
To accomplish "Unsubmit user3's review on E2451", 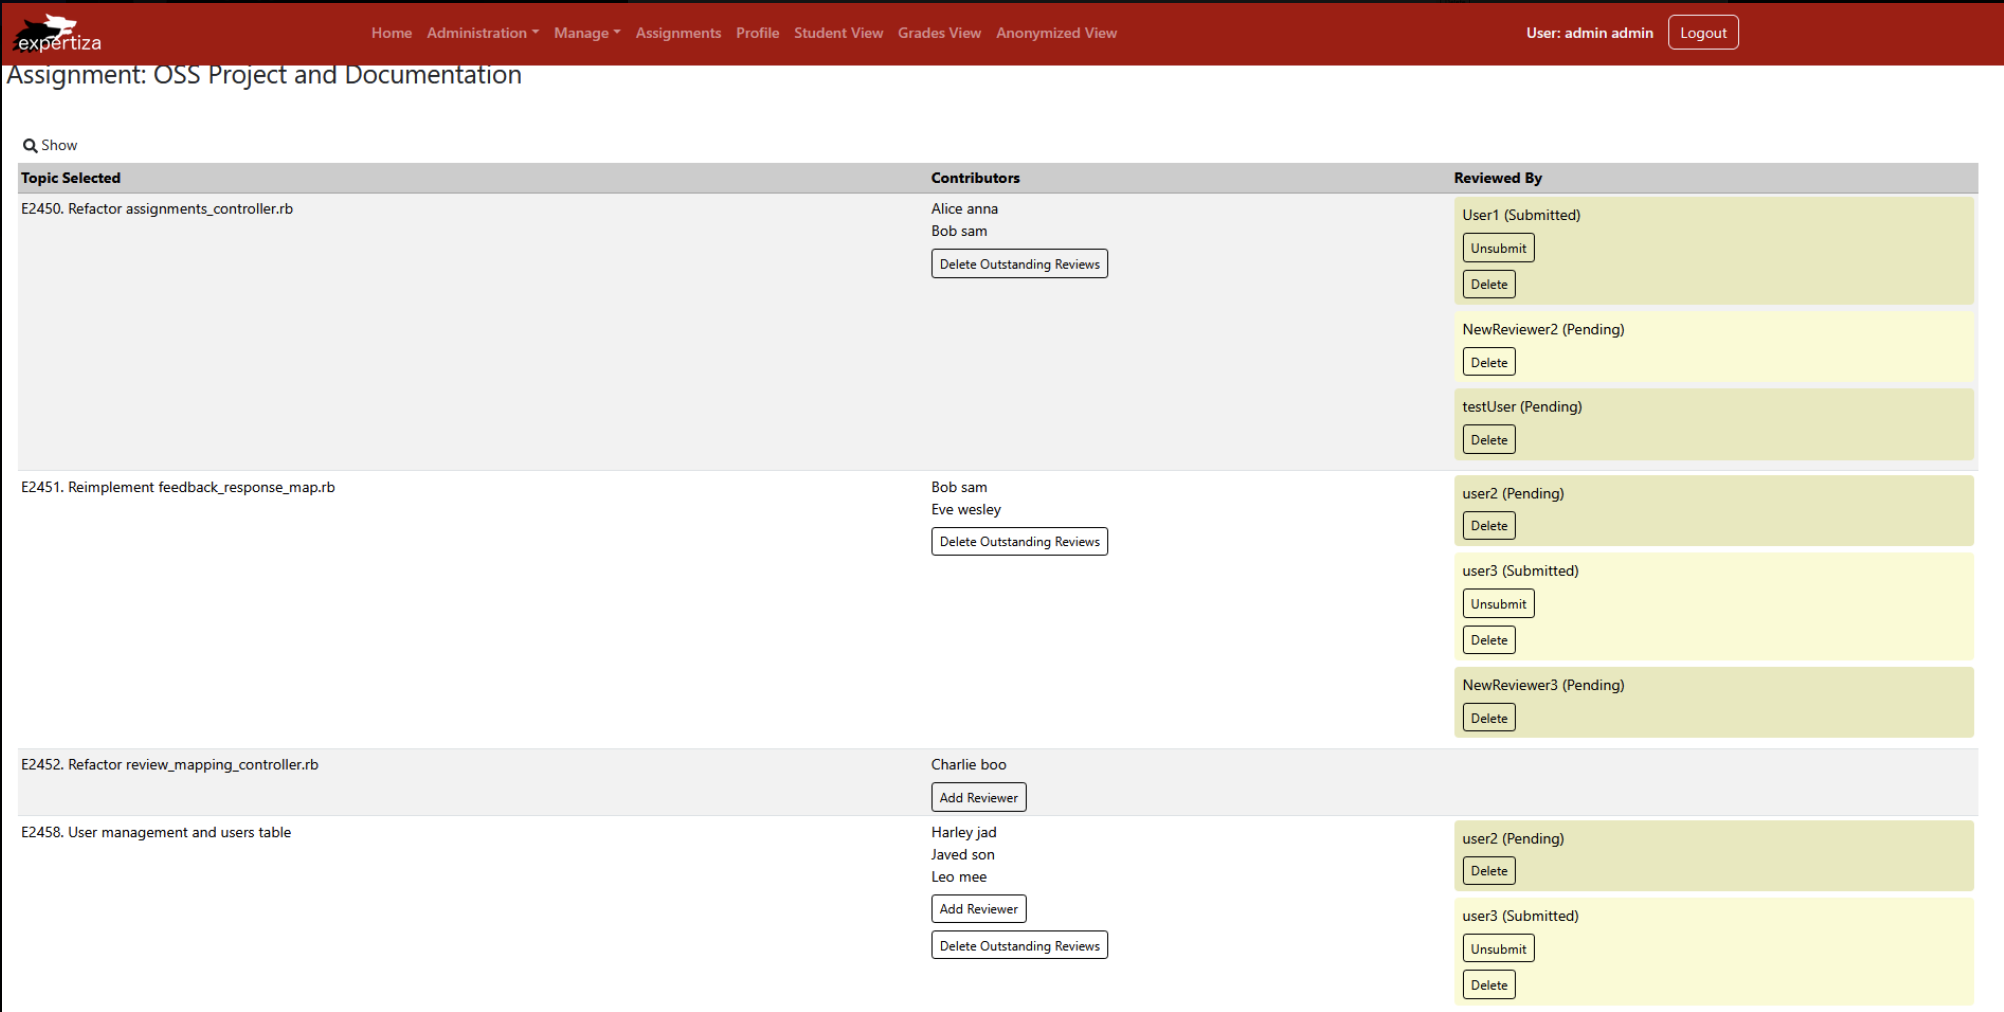I will (x=1497, y=604).
